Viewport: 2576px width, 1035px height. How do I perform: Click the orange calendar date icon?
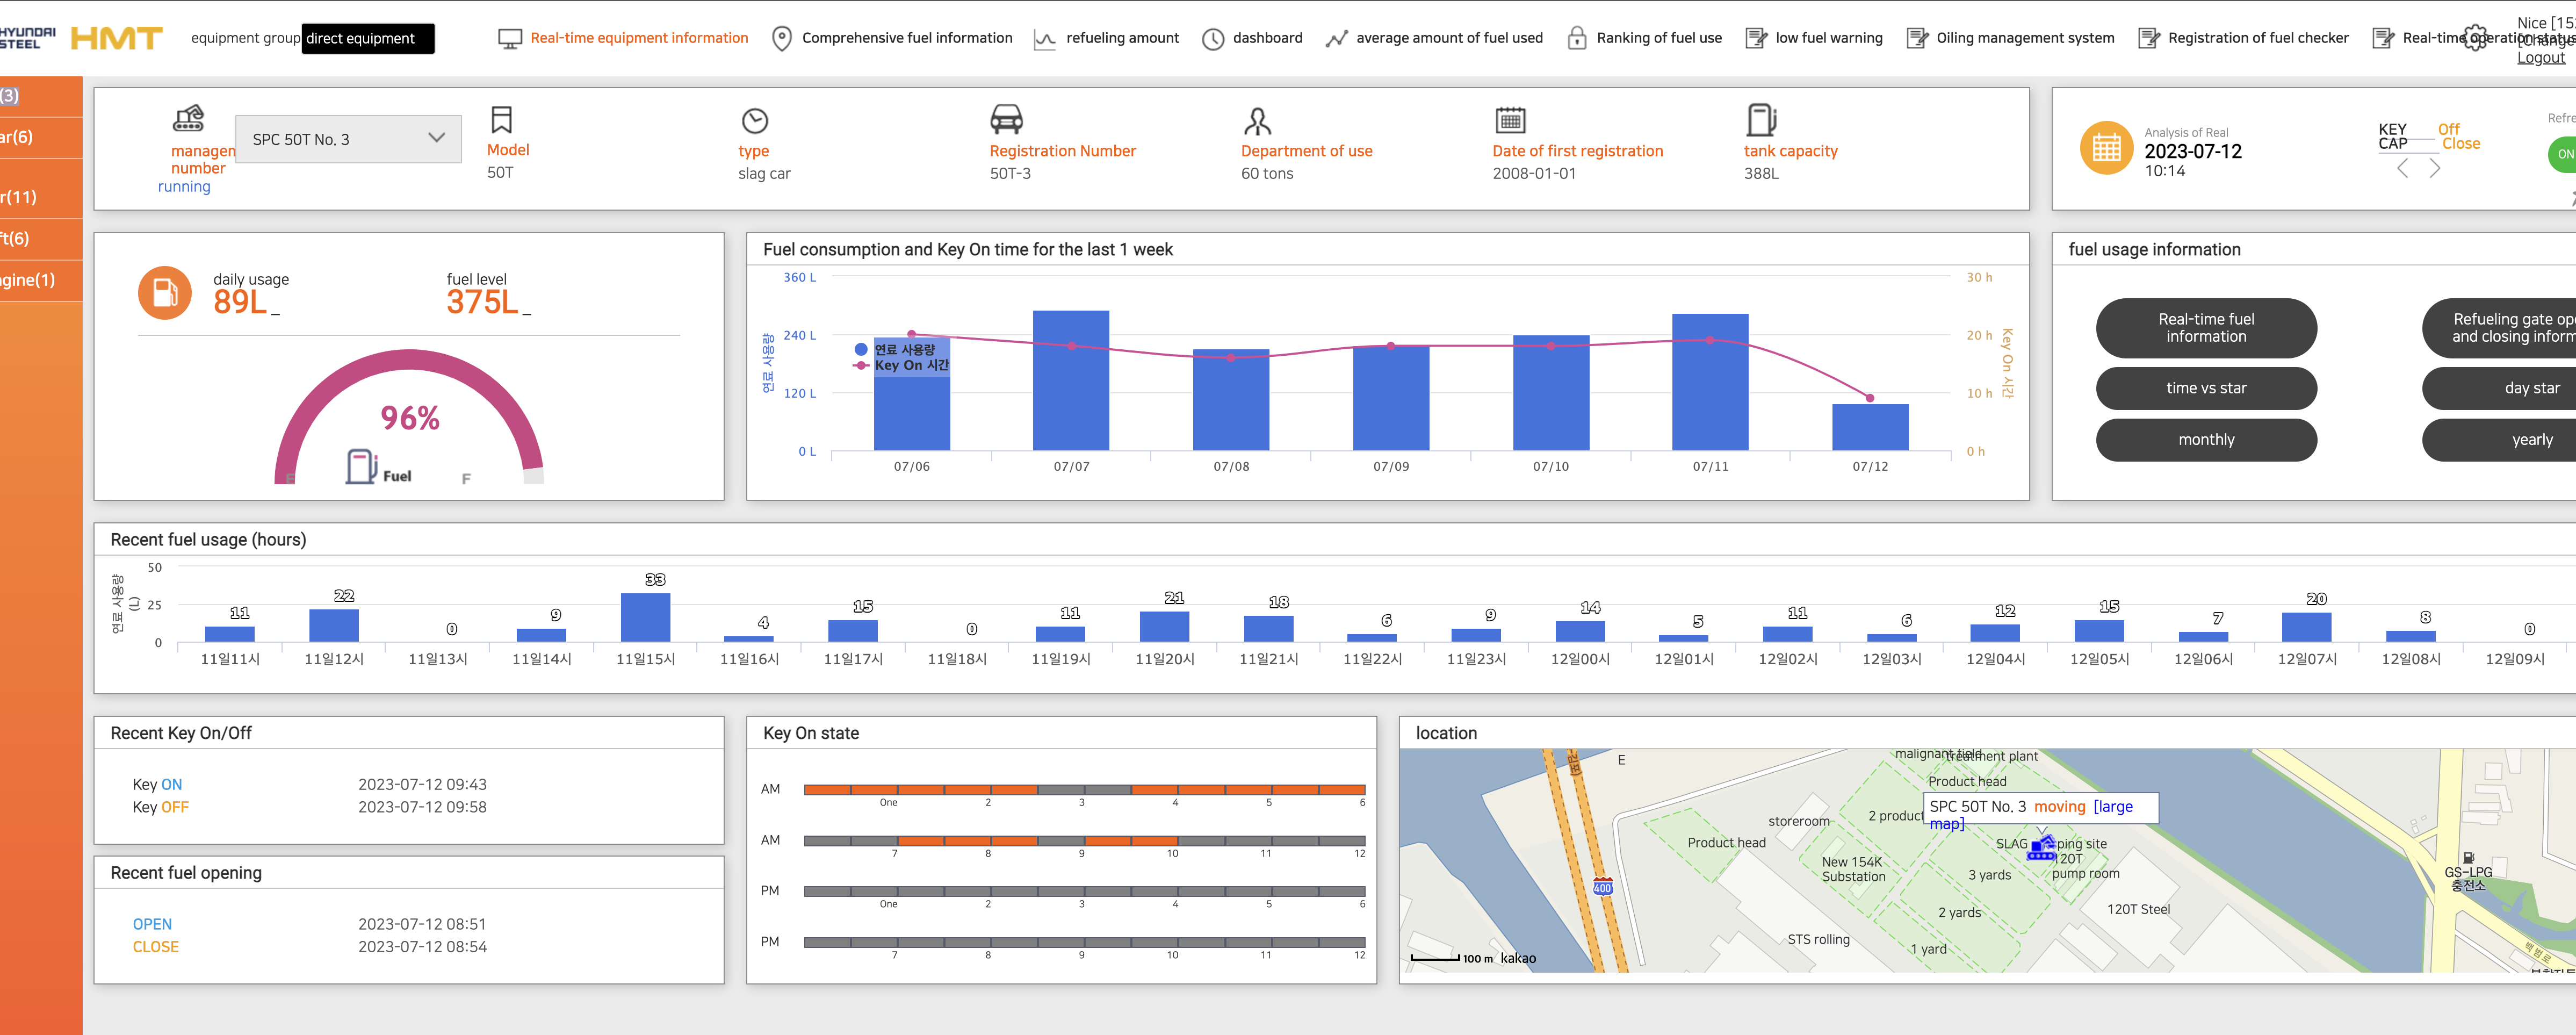2106,149
